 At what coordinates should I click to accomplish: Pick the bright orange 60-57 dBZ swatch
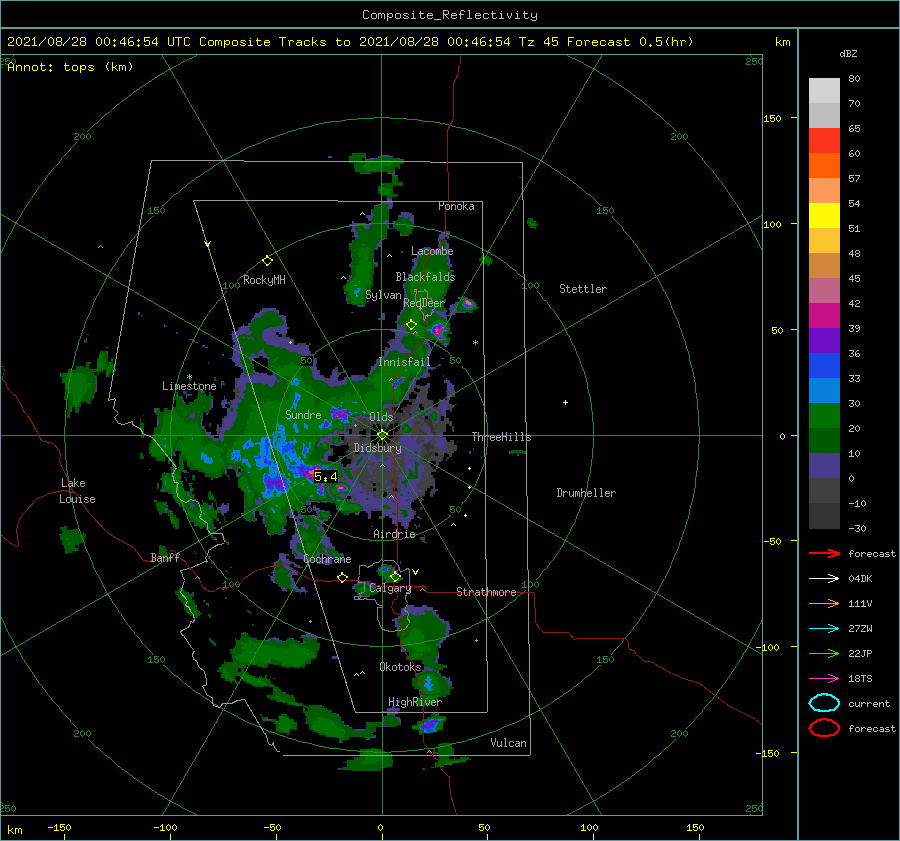[x=824, y=166]
